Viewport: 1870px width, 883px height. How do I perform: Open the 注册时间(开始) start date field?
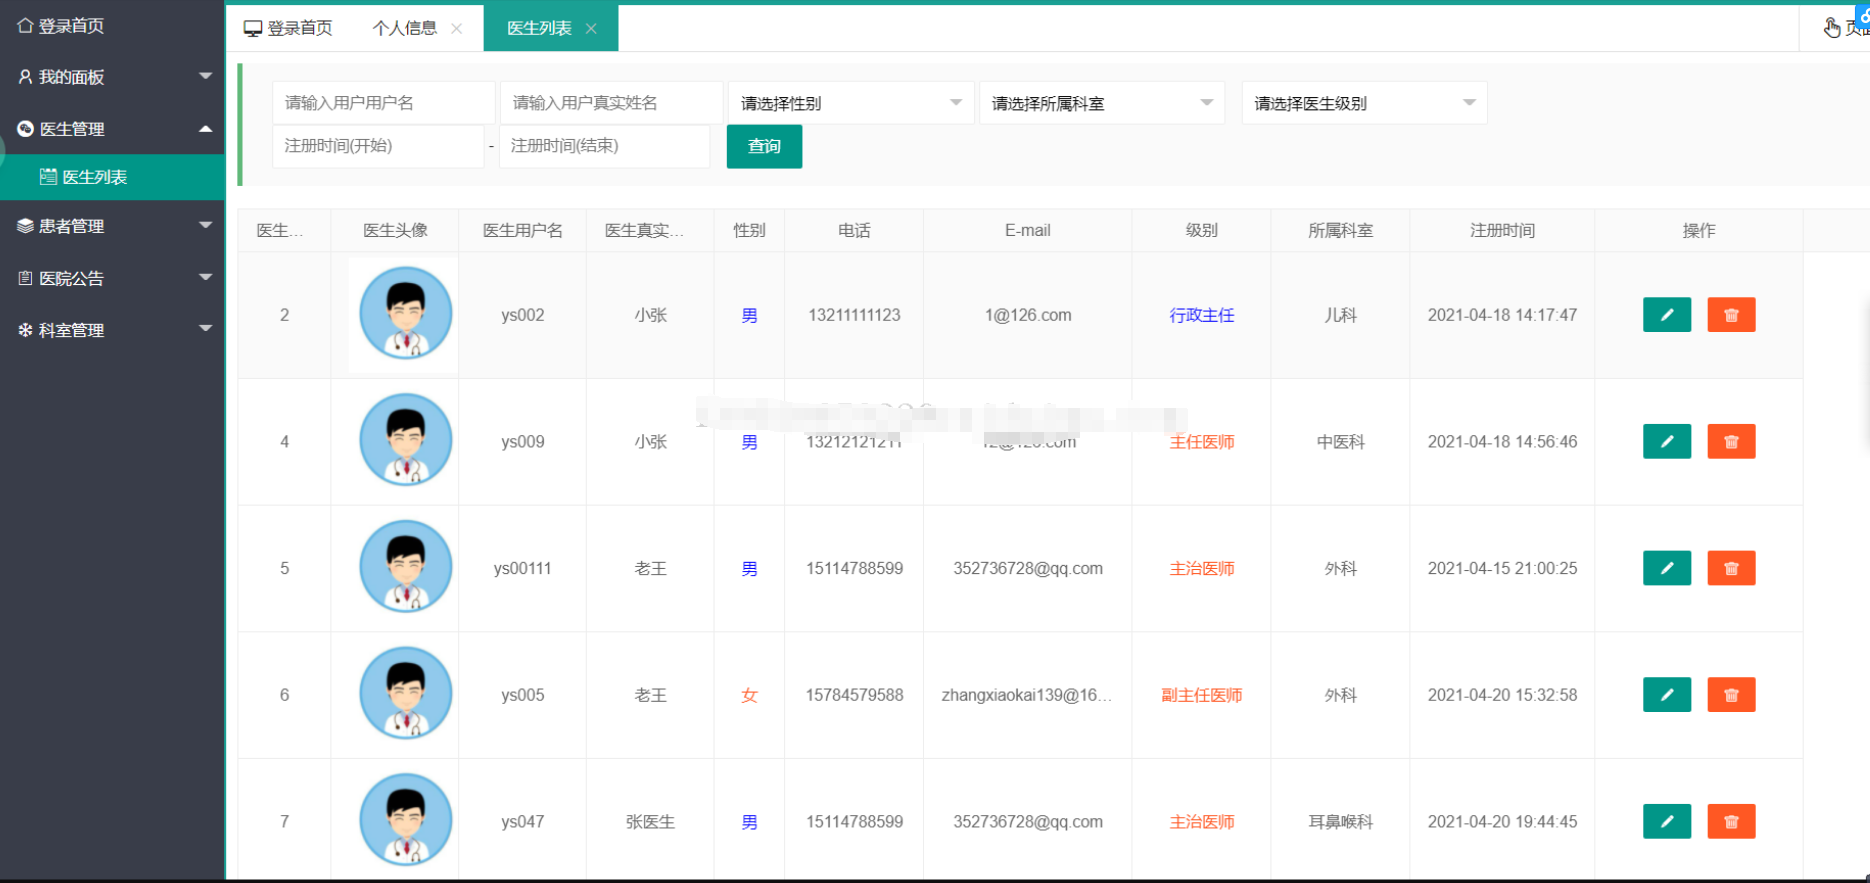coord(378,146)
